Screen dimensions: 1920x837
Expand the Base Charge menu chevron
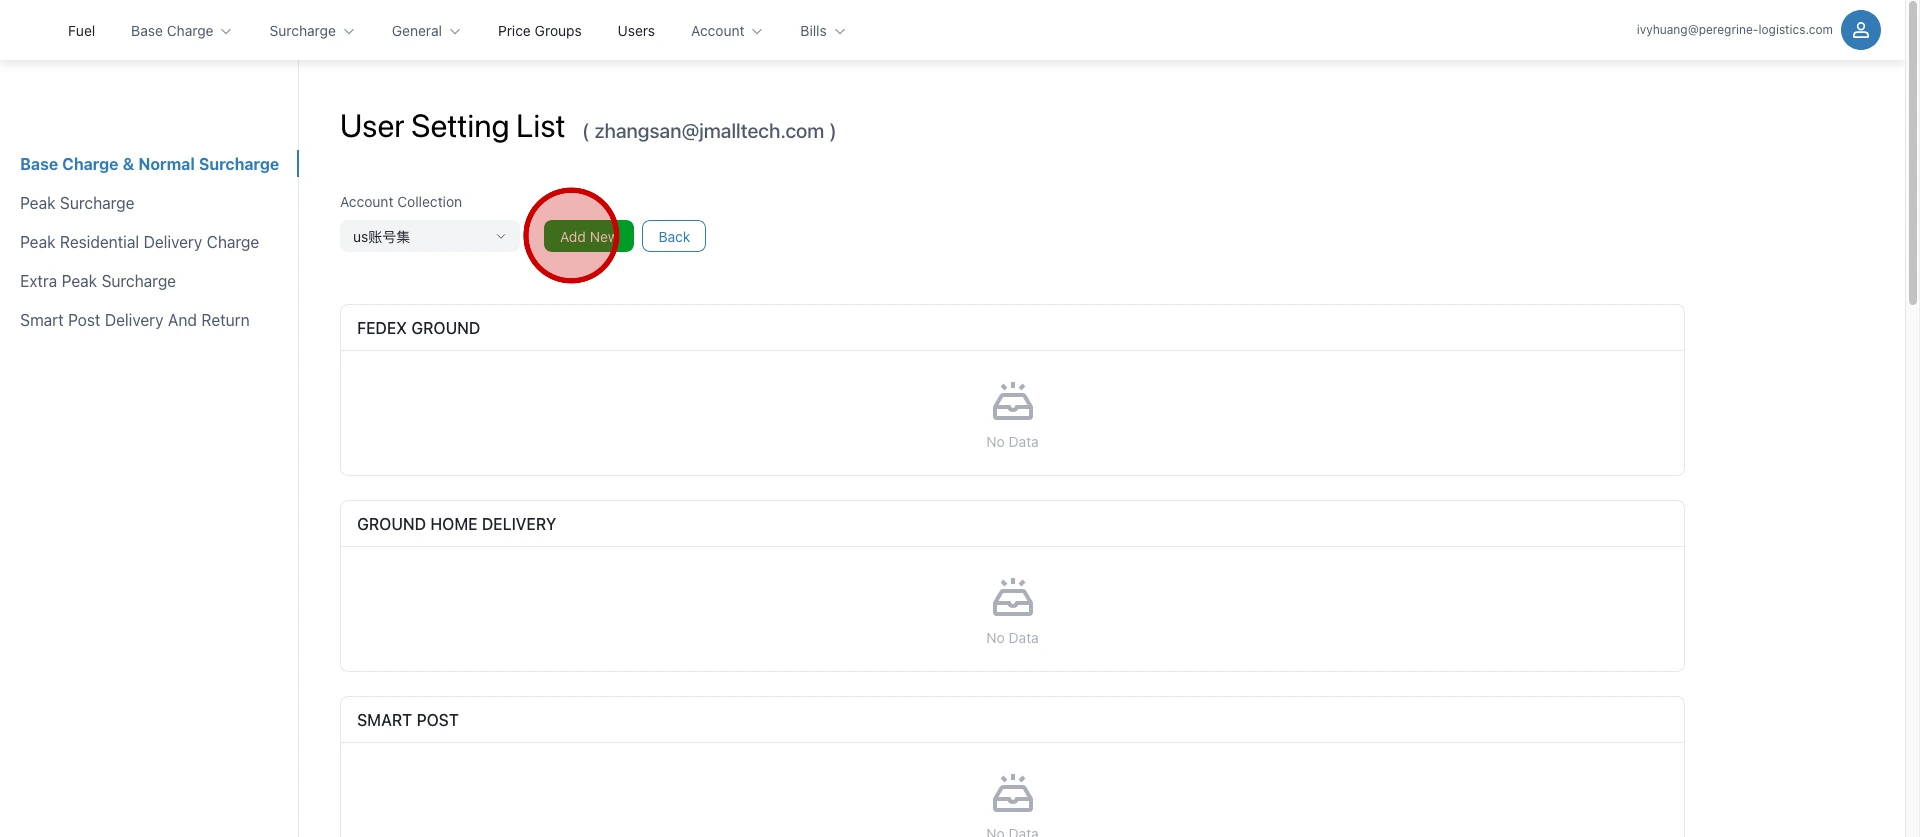(226, 32)
